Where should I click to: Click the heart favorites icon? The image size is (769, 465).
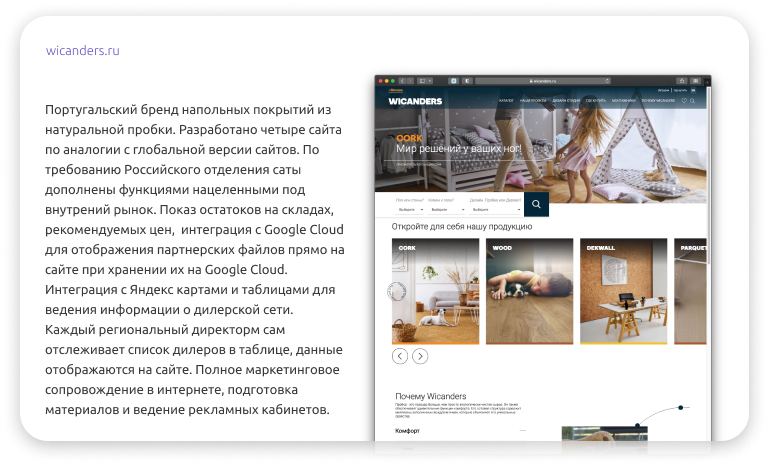coord(684,101)
